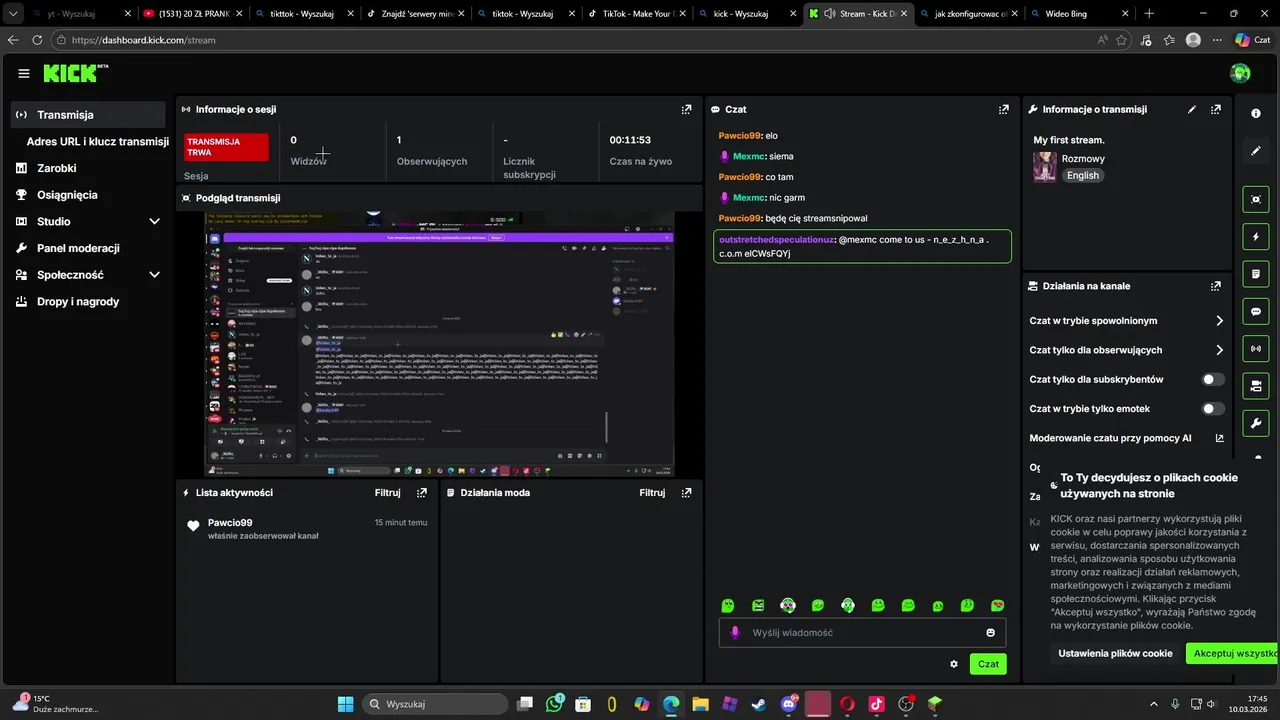Screen dimensions: 1280x720
Task: Send message with green Czat button
Action: point(988,664)
